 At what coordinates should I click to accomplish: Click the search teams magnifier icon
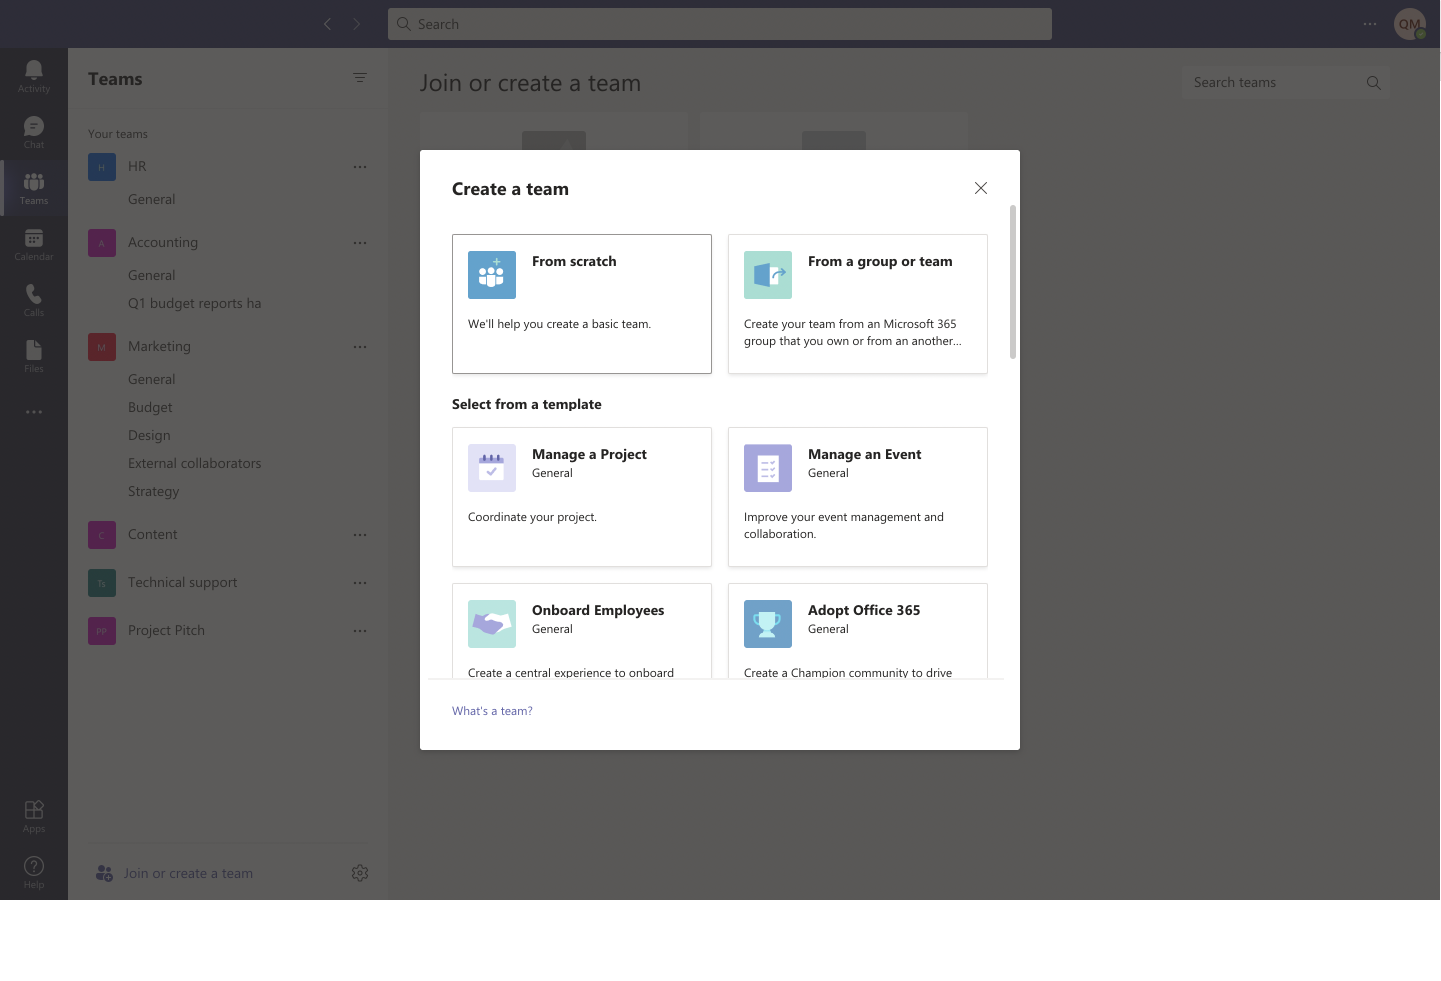1374,83
